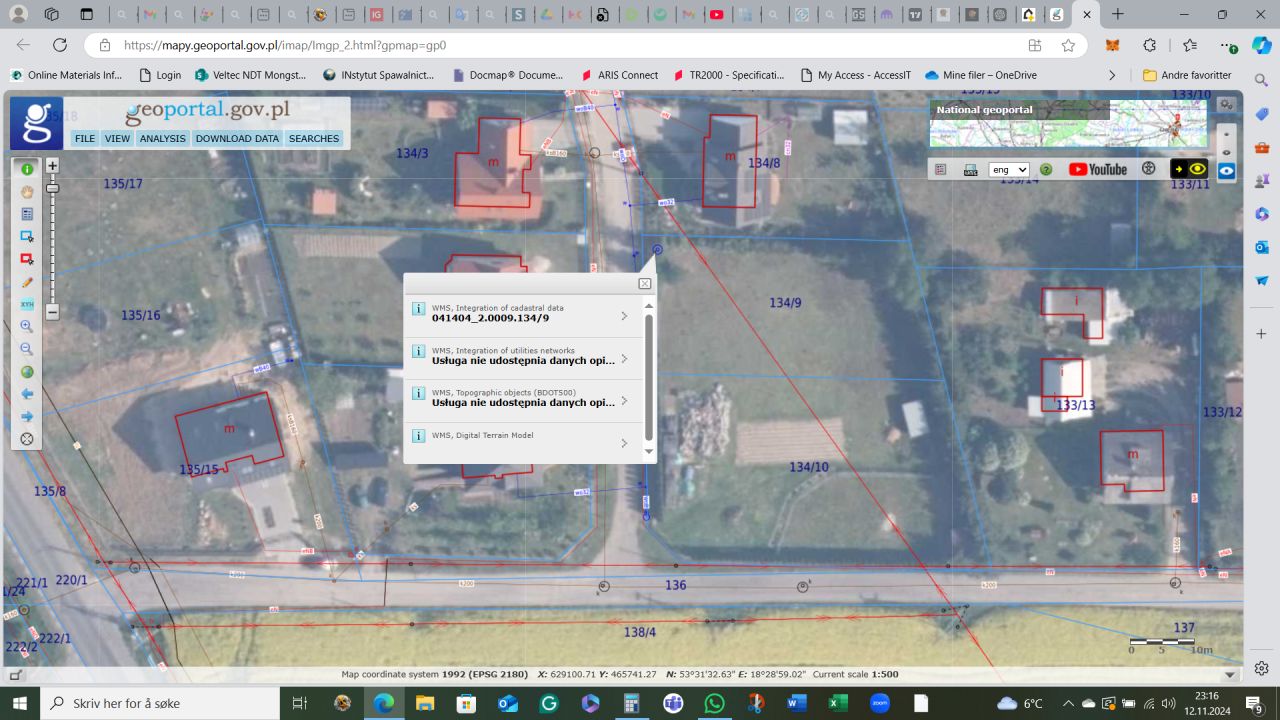The height and width of the screenshot is (720, 1280).
Task: Open Online Materials Inf... bookmark
Action: [x=66, y=75]
